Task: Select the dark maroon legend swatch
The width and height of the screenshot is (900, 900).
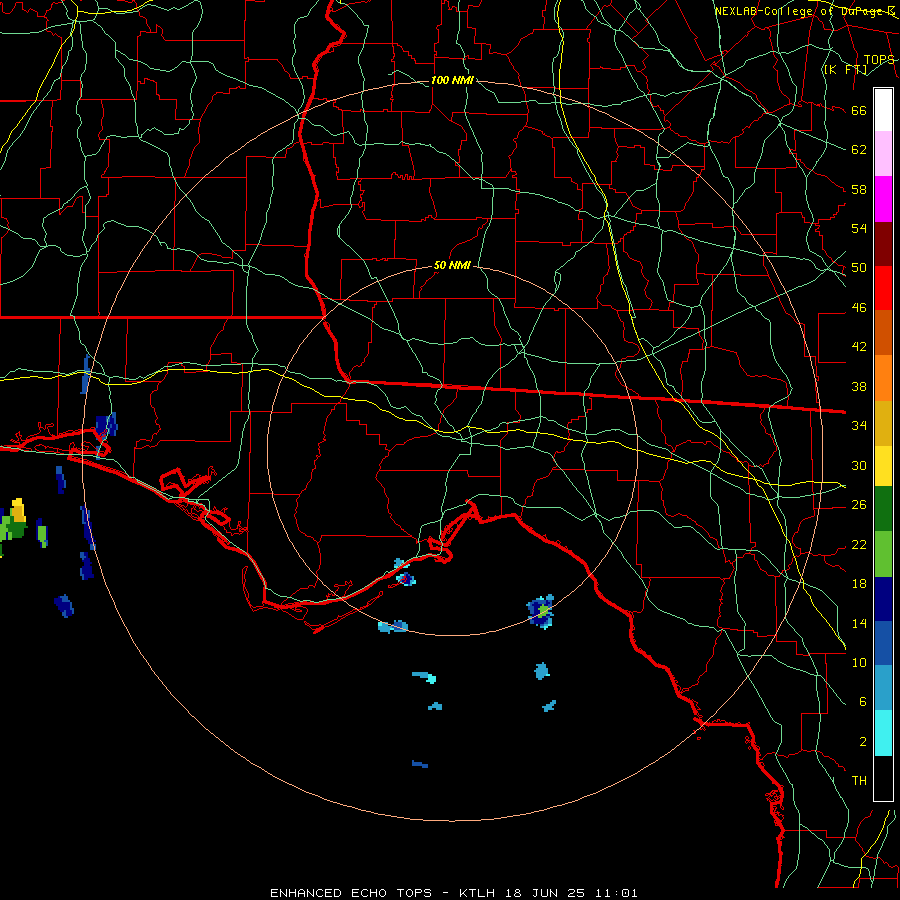Action: pyautogui.click(x=883, y=244)
